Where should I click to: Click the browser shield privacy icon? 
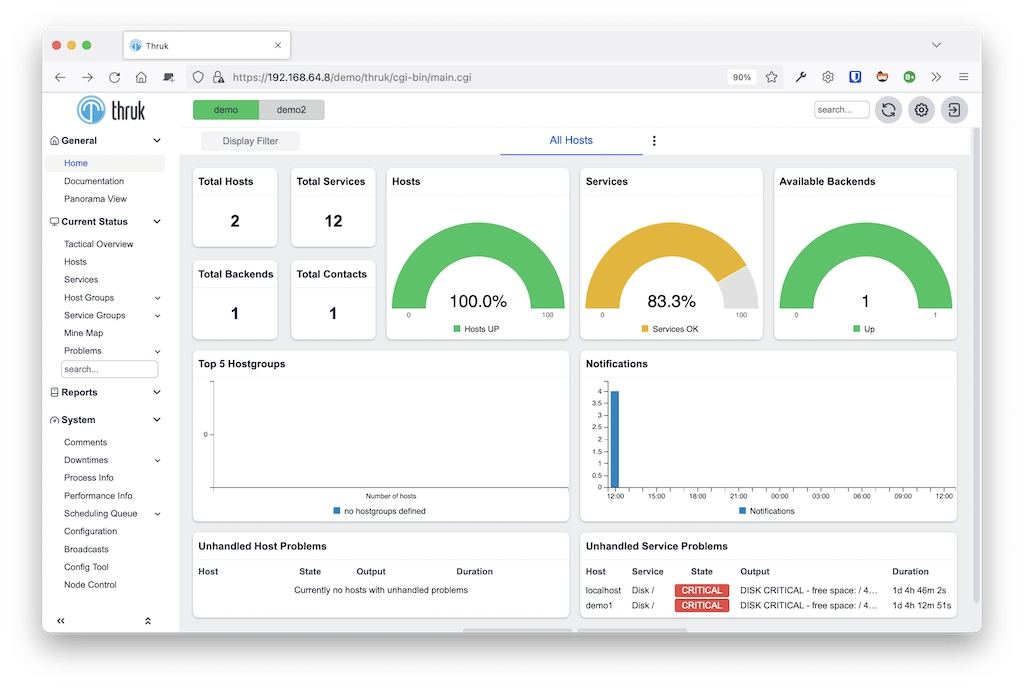point(199,77)
